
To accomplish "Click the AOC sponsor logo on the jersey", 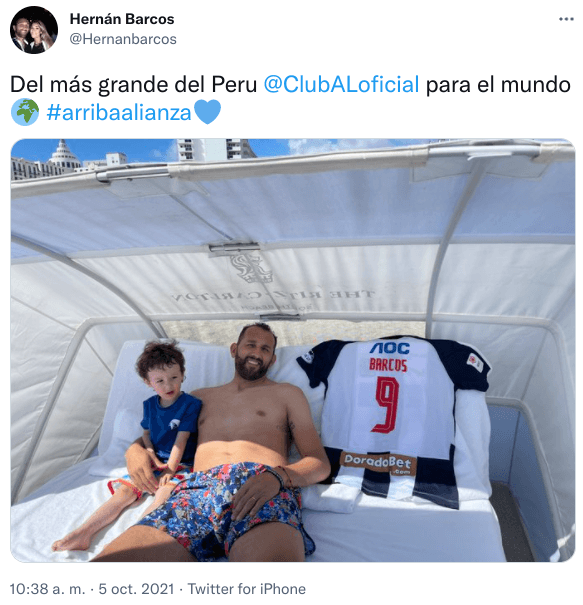I will point(390,348).
